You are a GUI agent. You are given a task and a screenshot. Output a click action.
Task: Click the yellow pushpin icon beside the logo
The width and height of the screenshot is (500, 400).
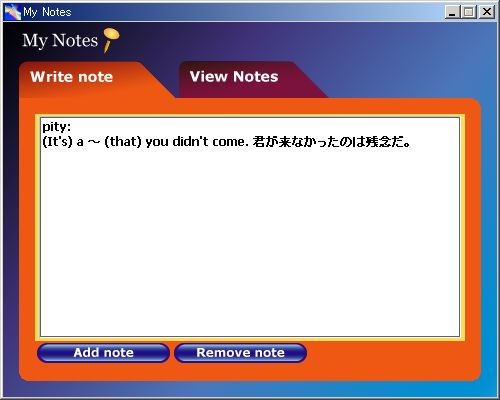111,40
